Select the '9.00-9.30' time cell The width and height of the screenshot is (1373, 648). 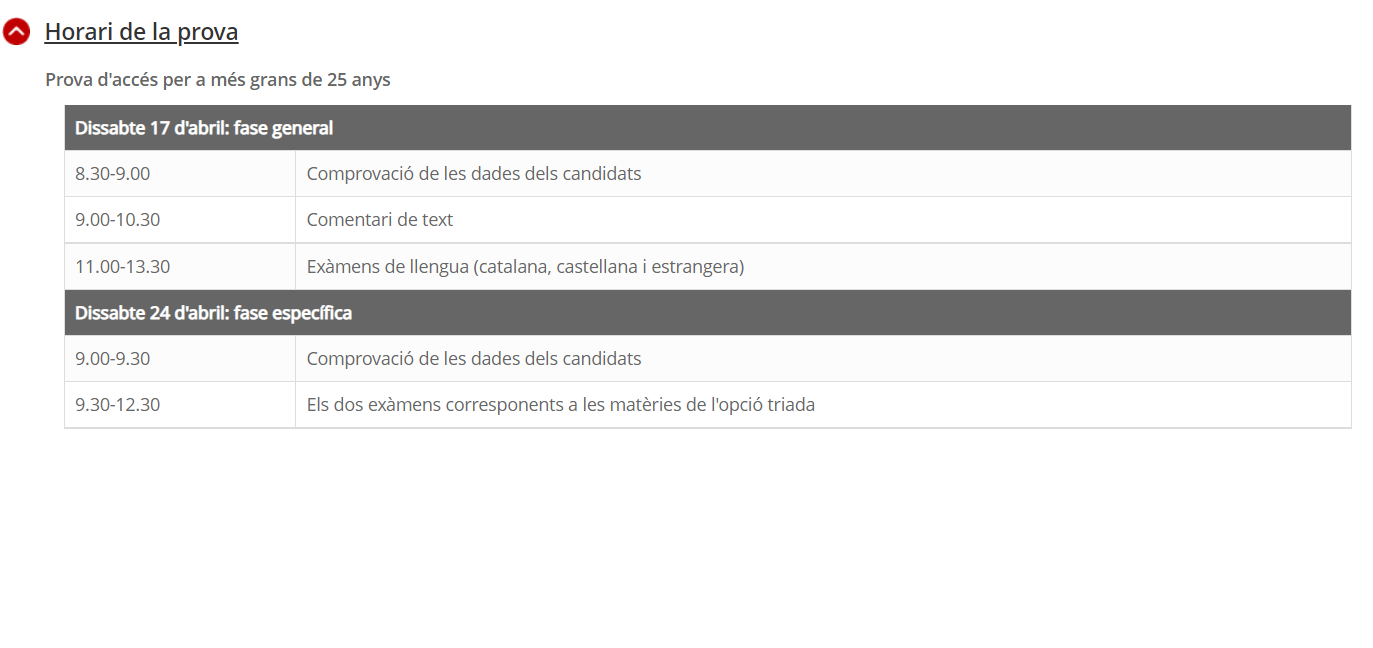113,359
